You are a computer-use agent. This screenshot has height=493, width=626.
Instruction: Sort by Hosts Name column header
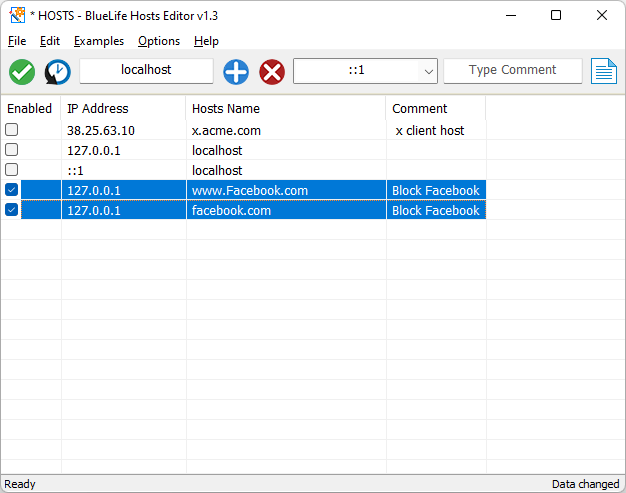[x=286, y=109]
